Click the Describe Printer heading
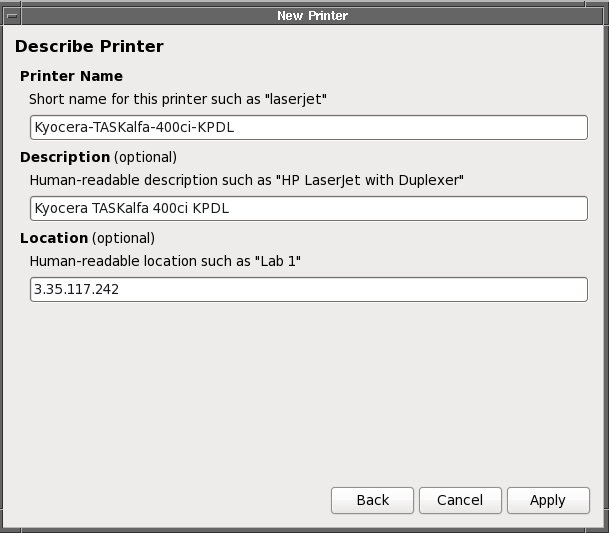This screenshot has width=609, height=533. click(x=89, y=46)
